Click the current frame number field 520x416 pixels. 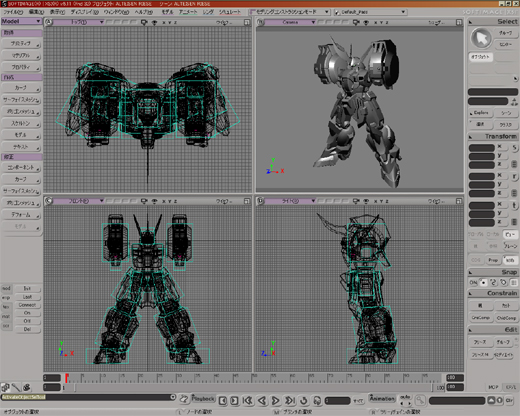(337, 400)
